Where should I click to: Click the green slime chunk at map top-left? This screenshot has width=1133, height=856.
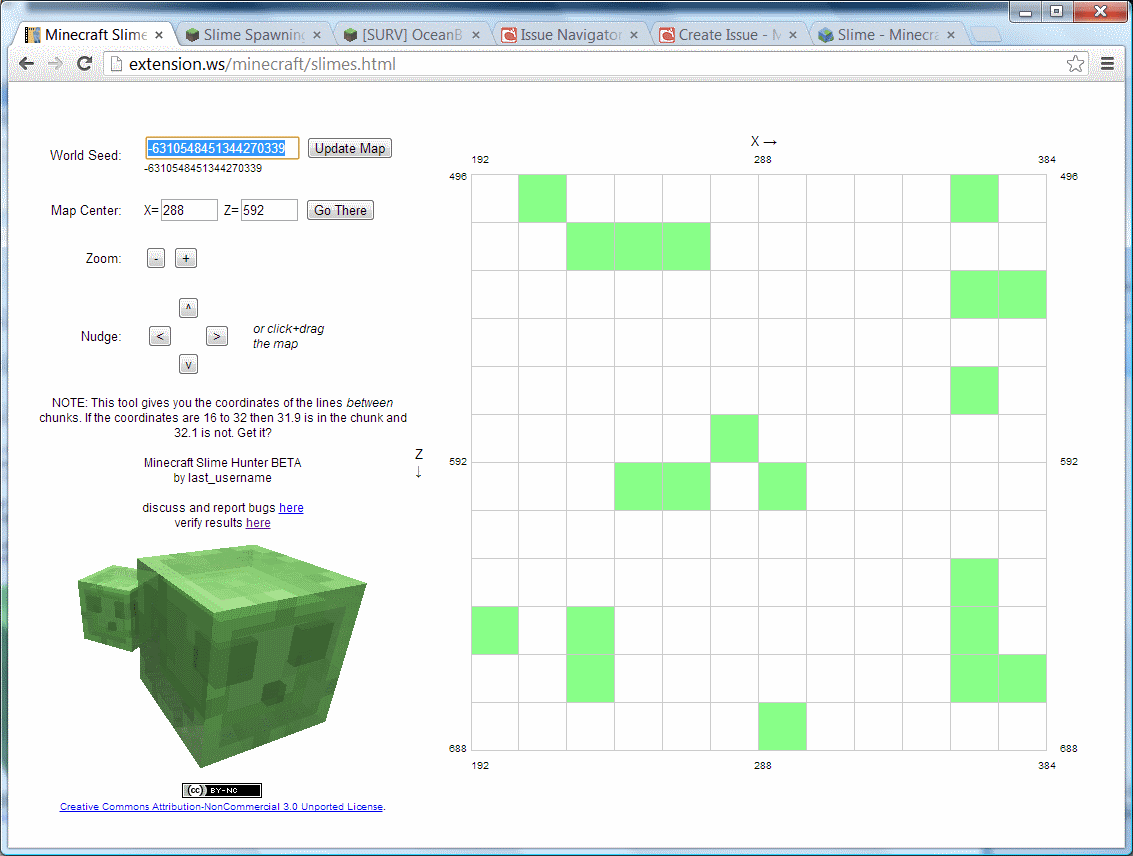543,198
